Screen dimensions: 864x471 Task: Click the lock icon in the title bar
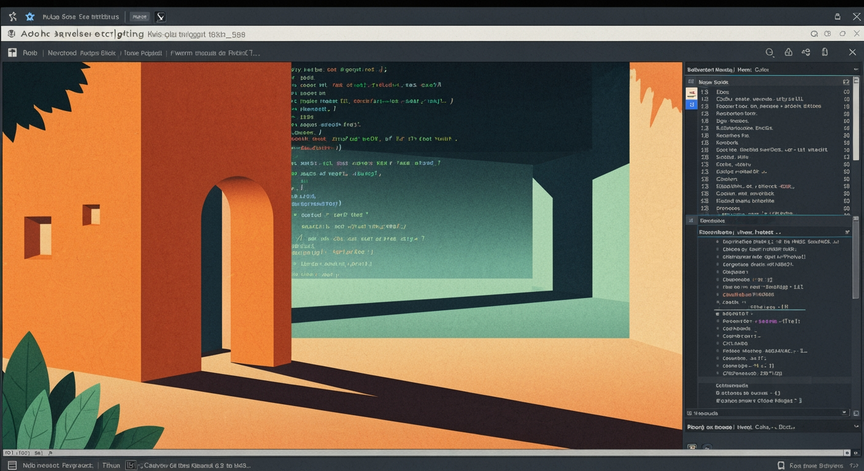[x=838, y=17]
